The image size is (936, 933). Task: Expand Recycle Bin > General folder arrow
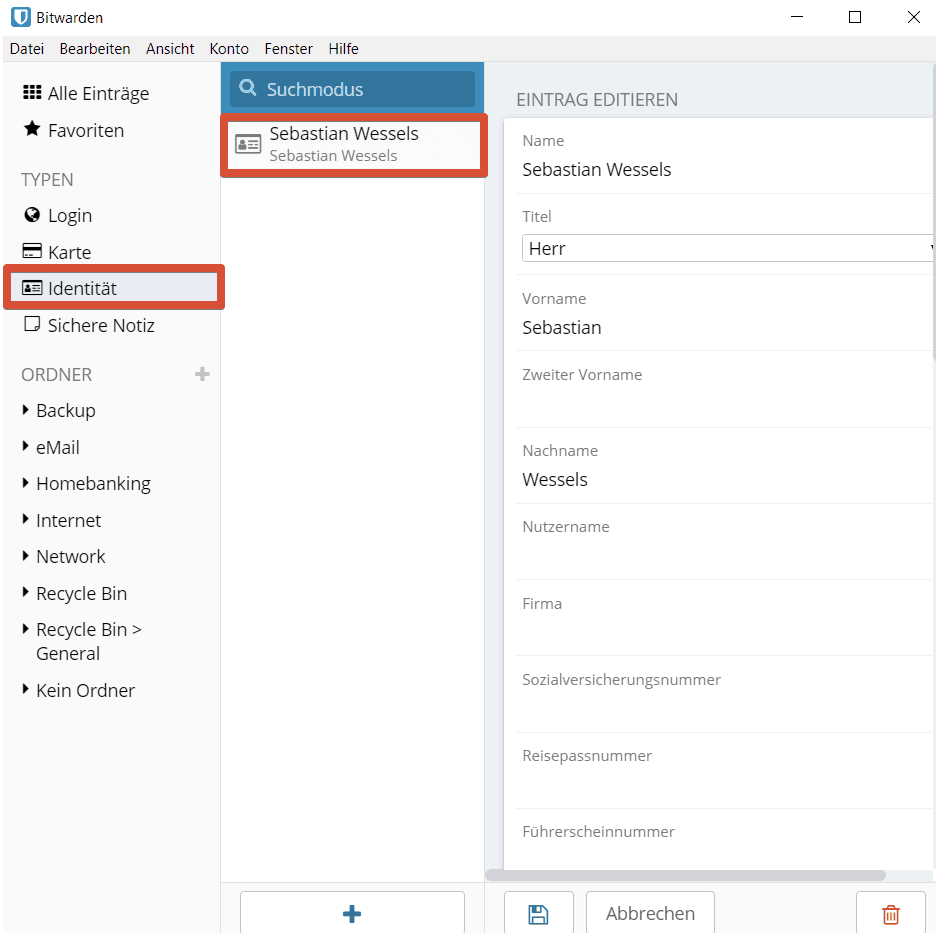pos(26,629)
